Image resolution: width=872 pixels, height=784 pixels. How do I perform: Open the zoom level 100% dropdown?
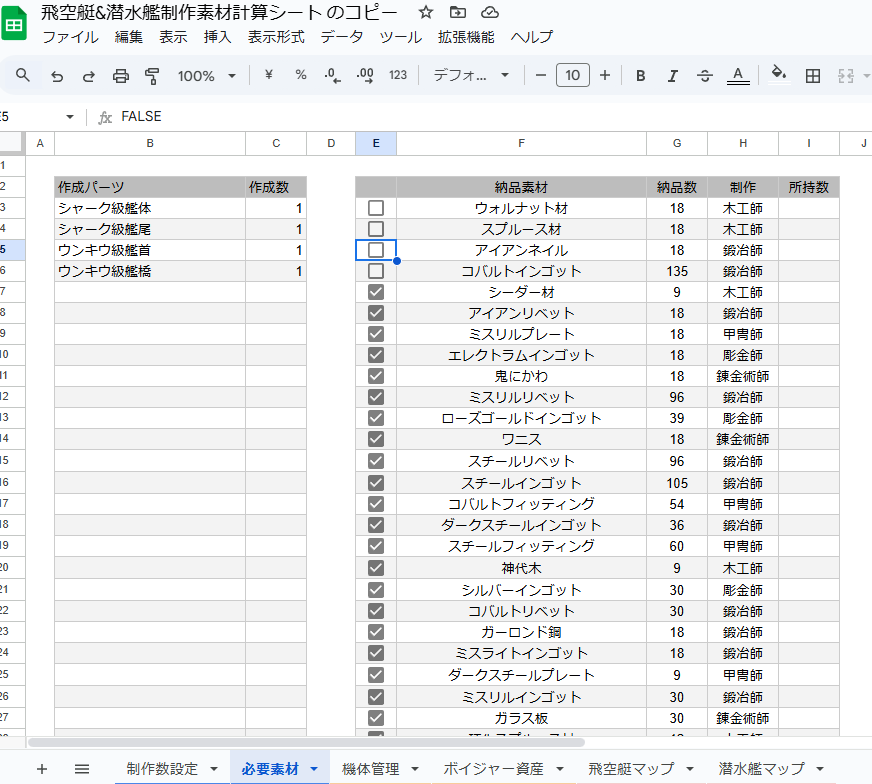click(206, 76)
